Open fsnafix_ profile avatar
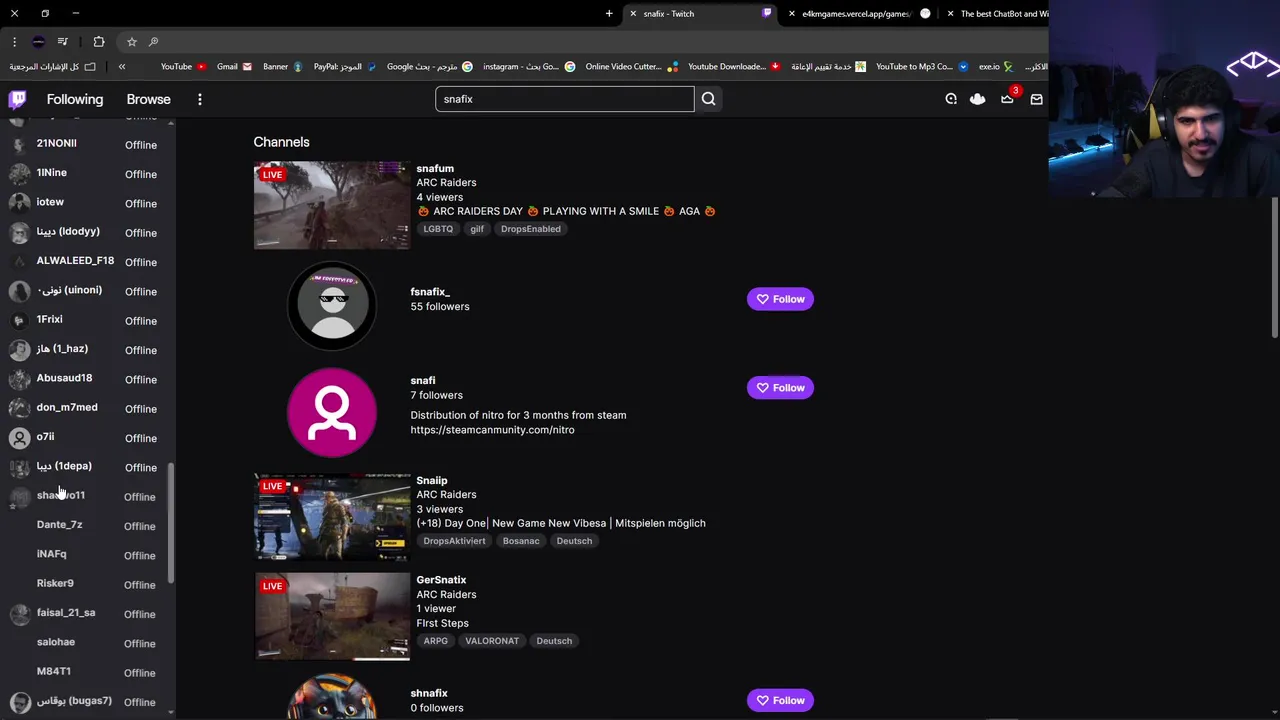The image size is (1280, 720). [x=332, y=305]
